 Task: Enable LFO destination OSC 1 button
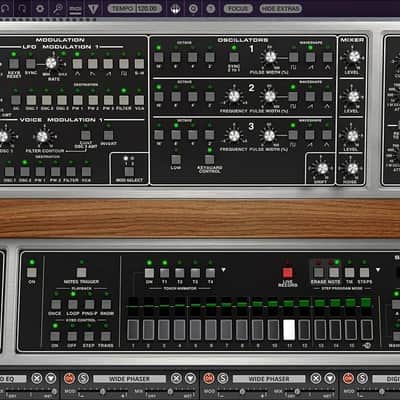(31, 100)
